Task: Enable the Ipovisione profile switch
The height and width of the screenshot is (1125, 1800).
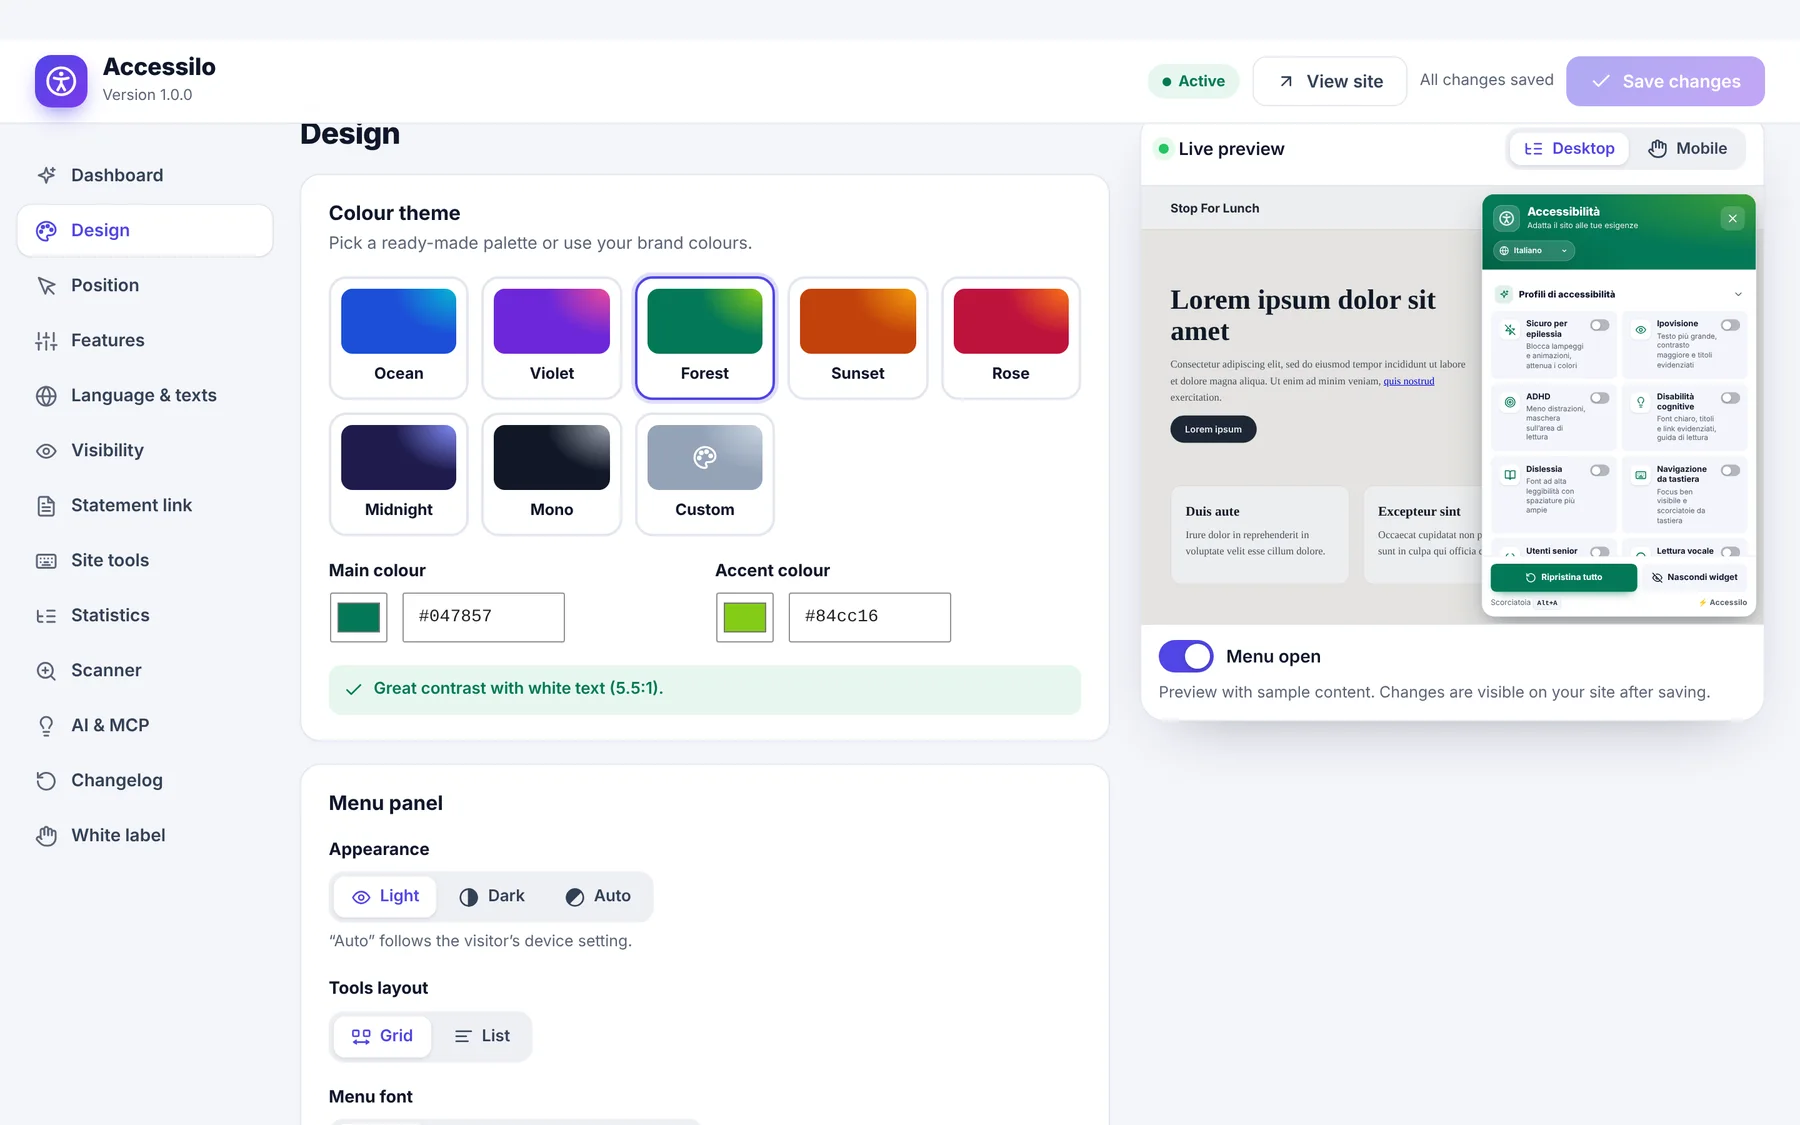Action: [1730, 325]
